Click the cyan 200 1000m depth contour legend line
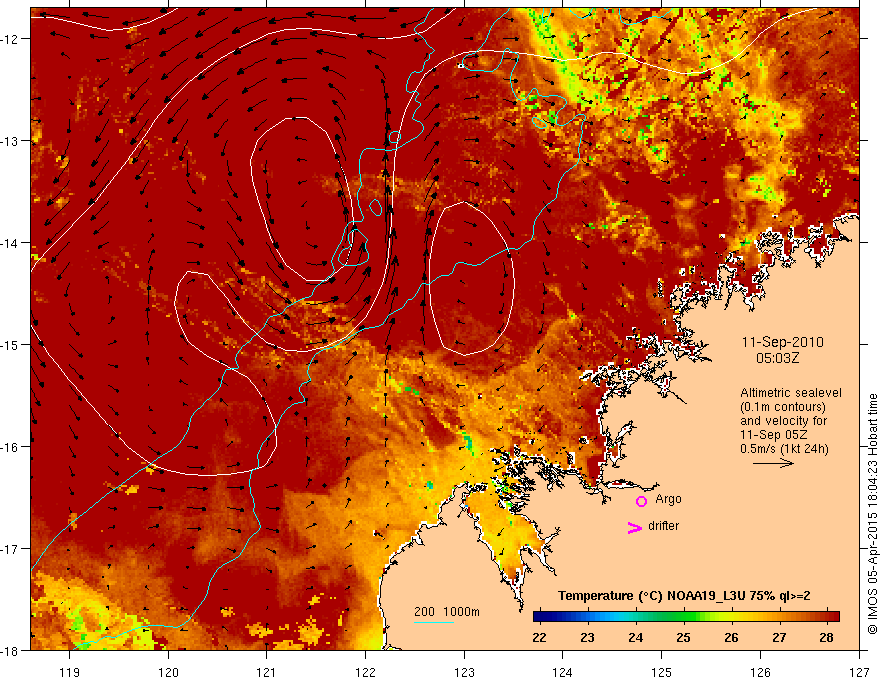 point(434,622)
